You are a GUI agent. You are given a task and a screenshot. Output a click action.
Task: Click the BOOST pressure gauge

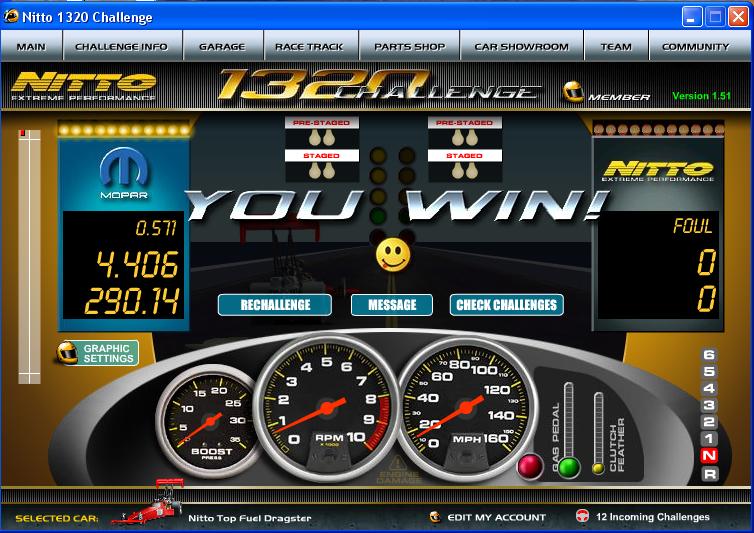[210, 421]
